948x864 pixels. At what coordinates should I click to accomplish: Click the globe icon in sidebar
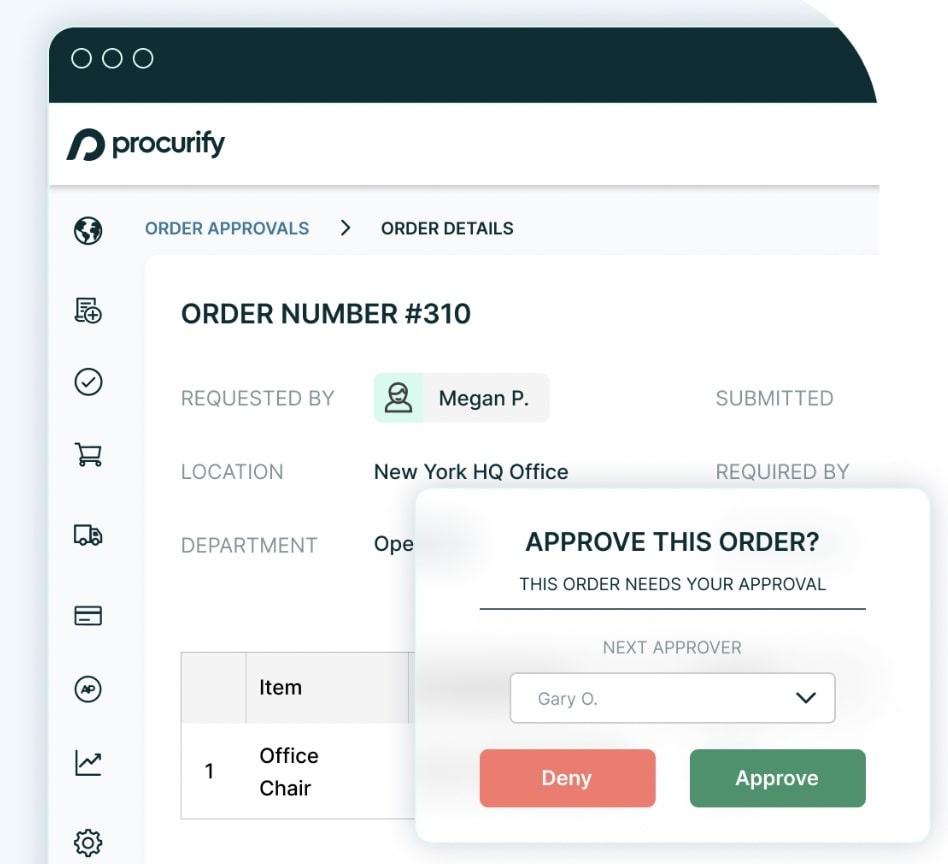point(88,231)
